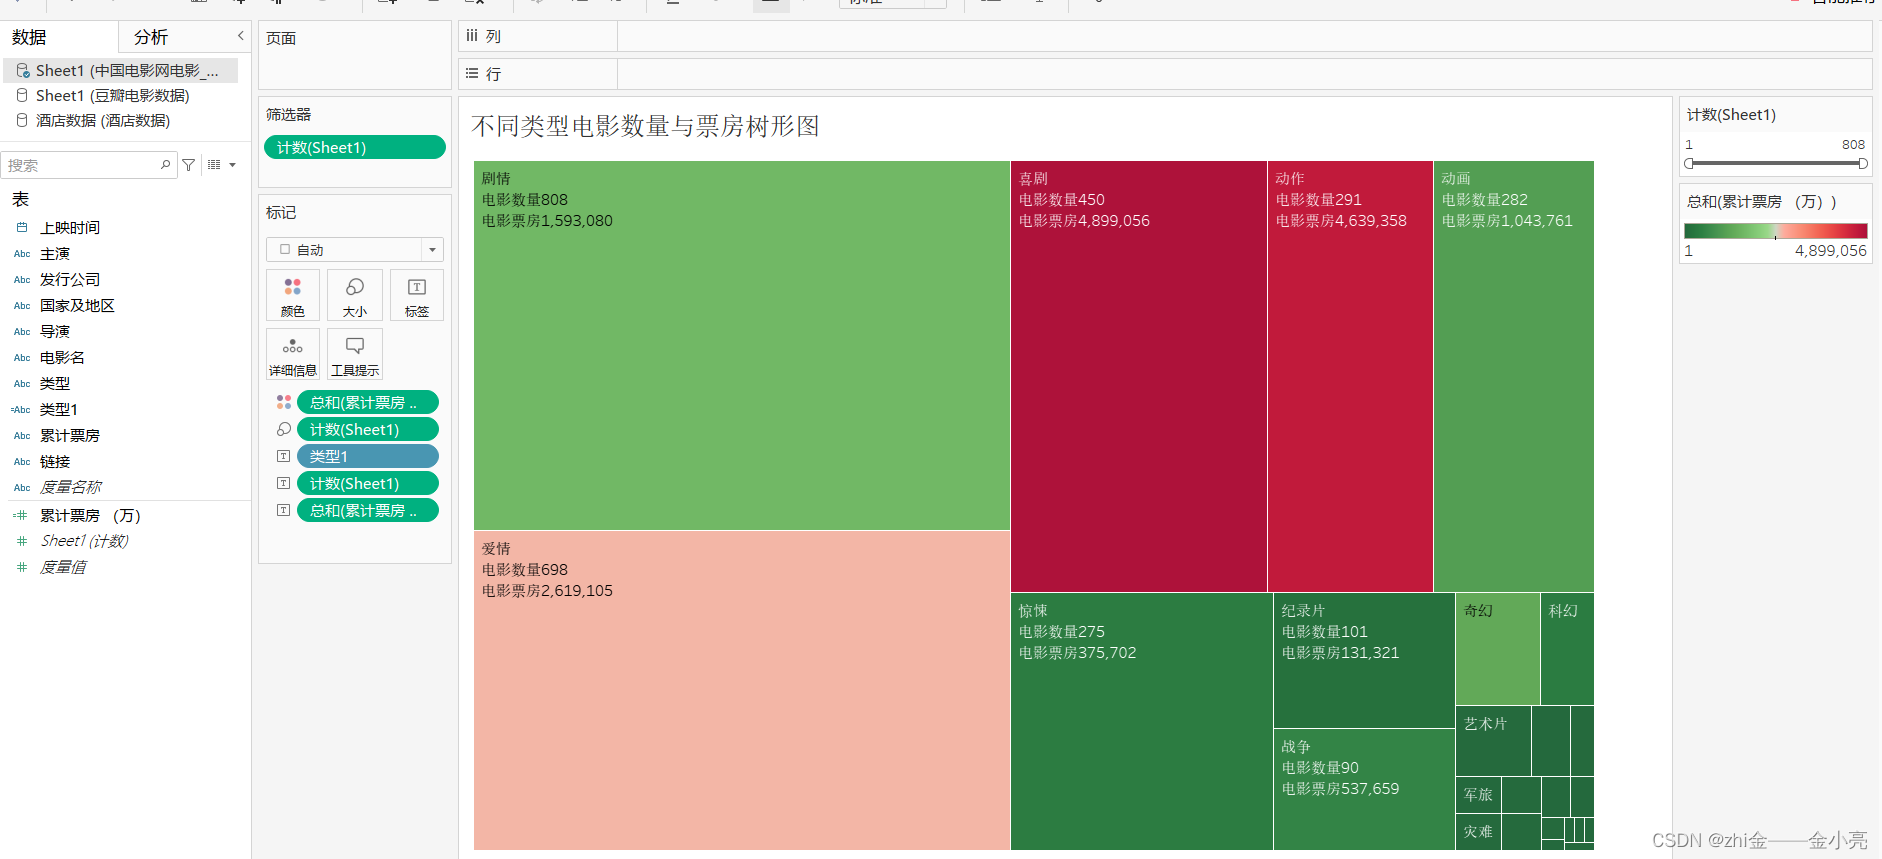Select the 国家及地区 field
Image resolution: width=1882 pixels, height=859 pixels.
77,306
